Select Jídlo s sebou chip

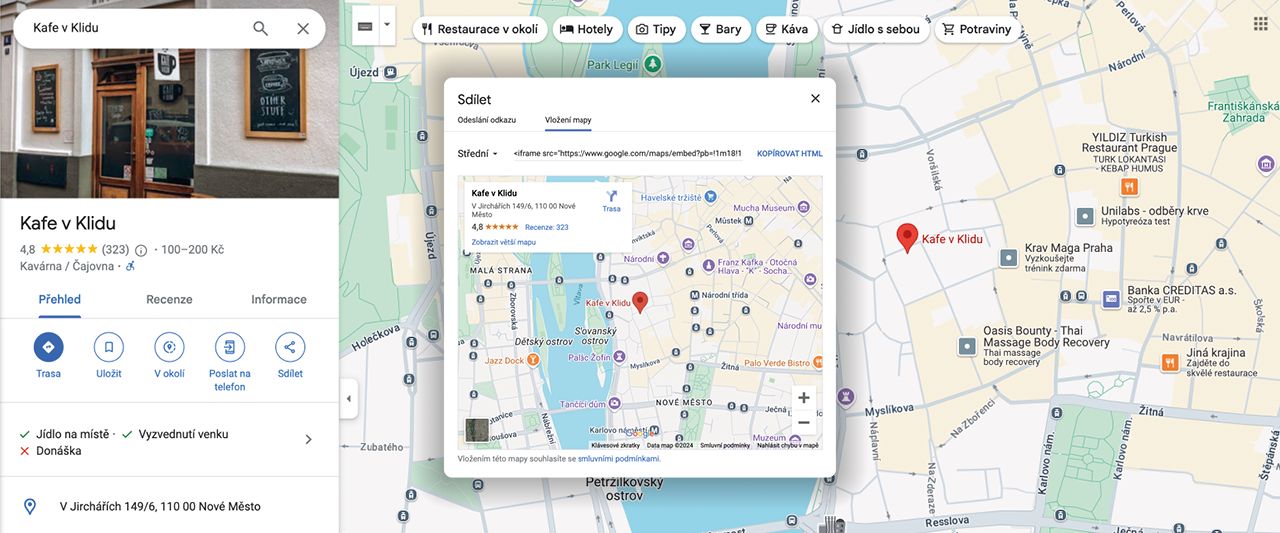(876, 29)
